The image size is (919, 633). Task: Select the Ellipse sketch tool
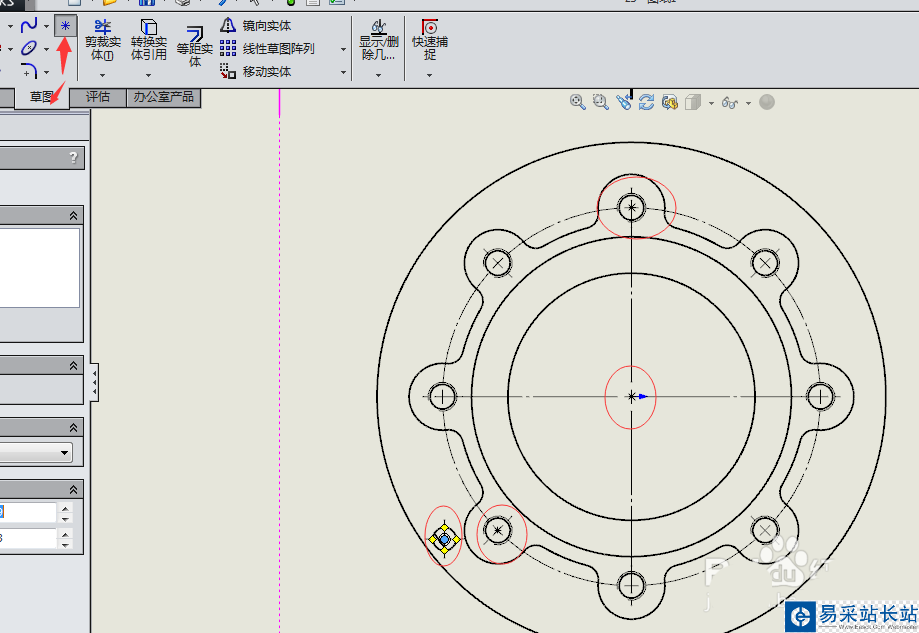[x=29, y=48]
